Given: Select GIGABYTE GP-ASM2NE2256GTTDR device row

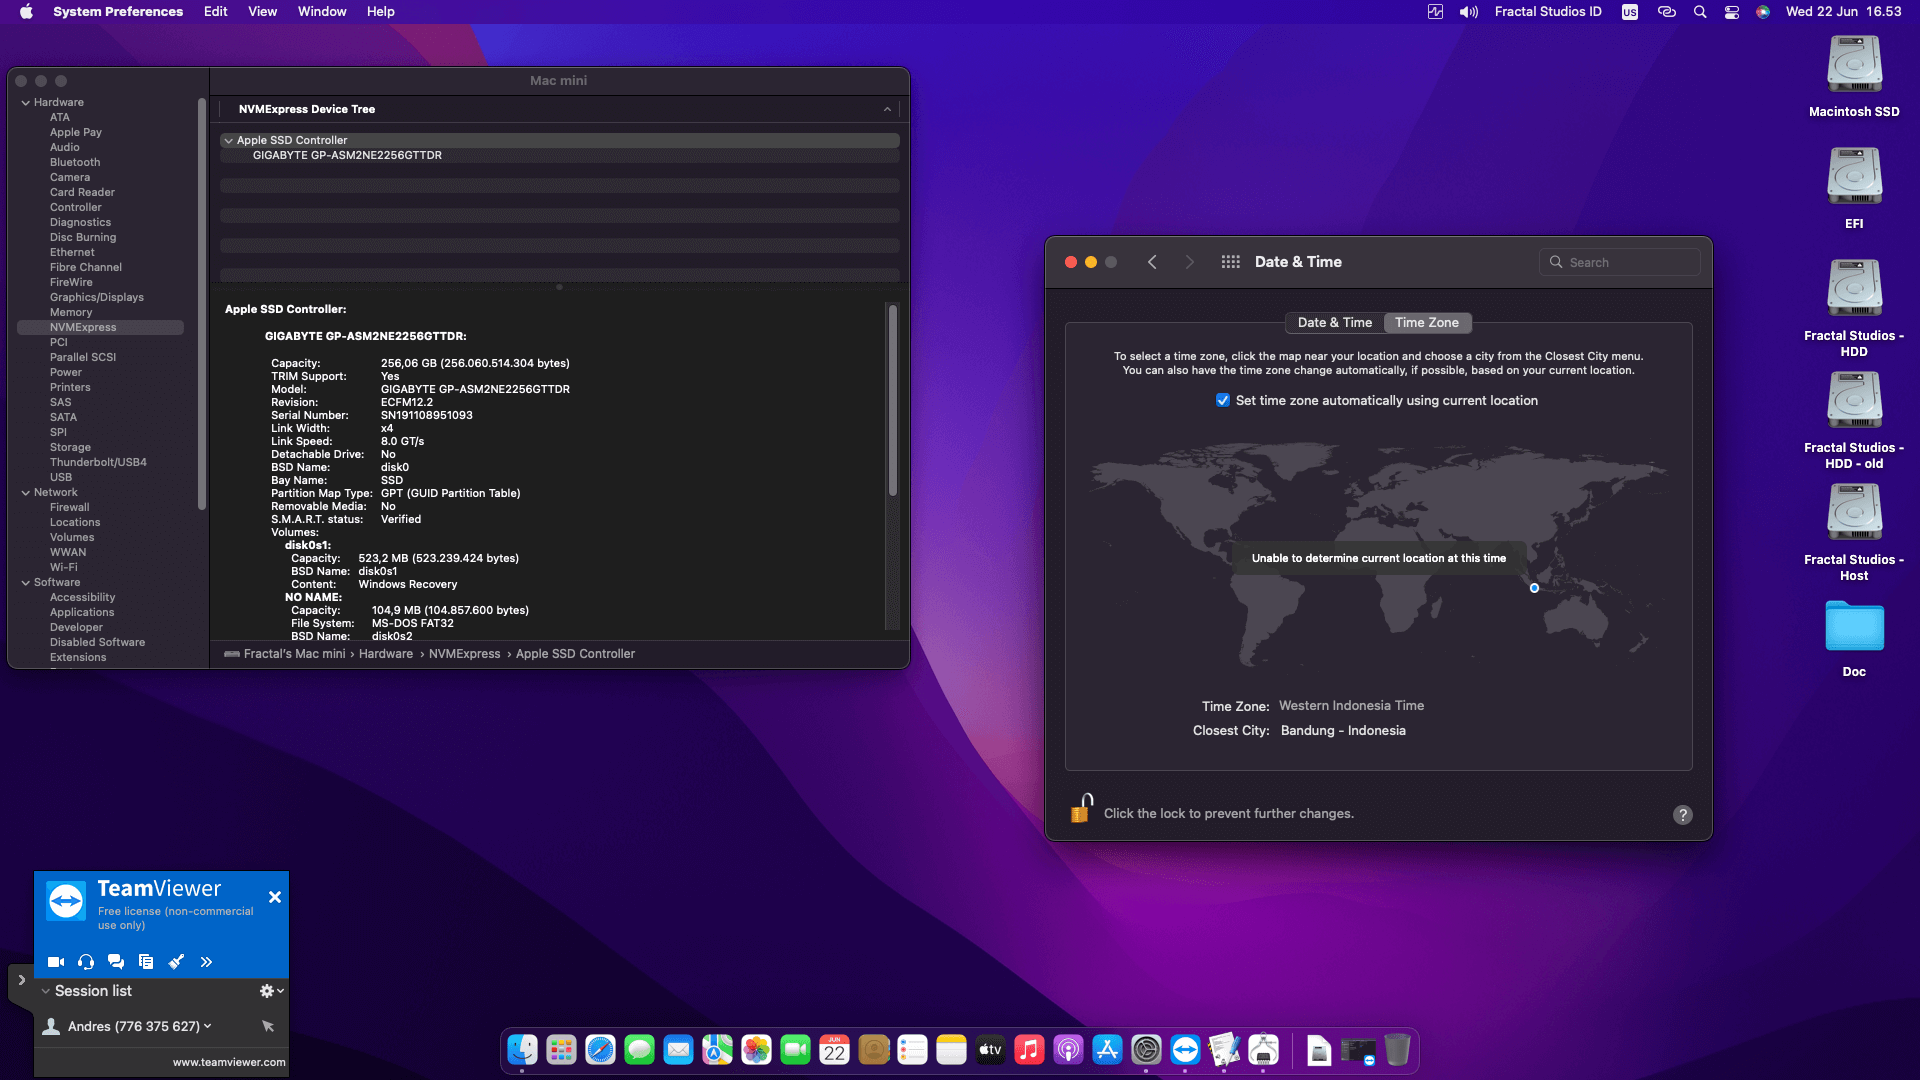Looking at the screenshot, I should click(x=560, y=156).
